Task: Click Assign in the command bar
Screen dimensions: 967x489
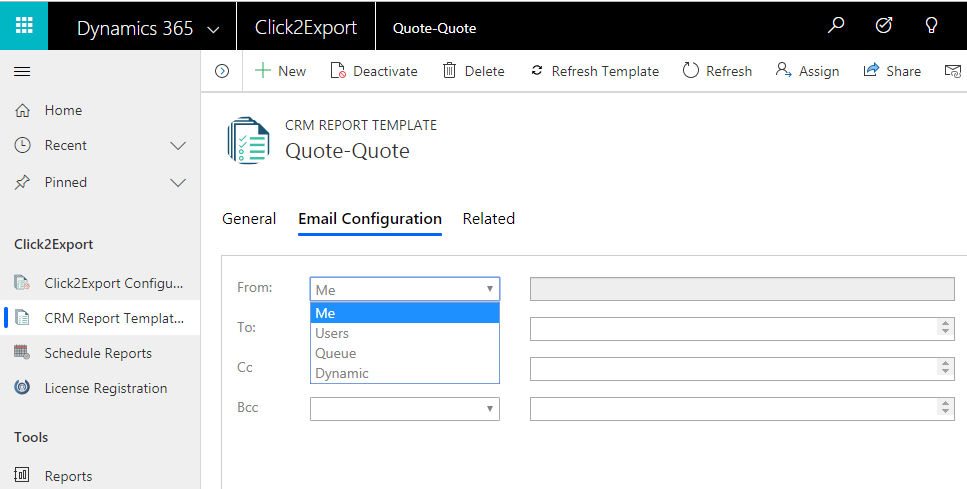Action: tap(807, 71)
